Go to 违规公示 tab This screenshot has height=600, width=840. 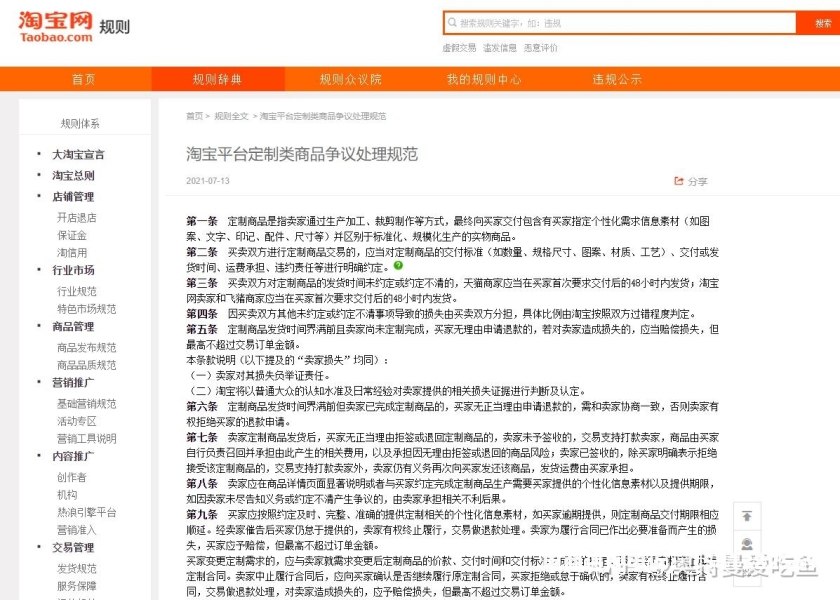coord(617,80)
